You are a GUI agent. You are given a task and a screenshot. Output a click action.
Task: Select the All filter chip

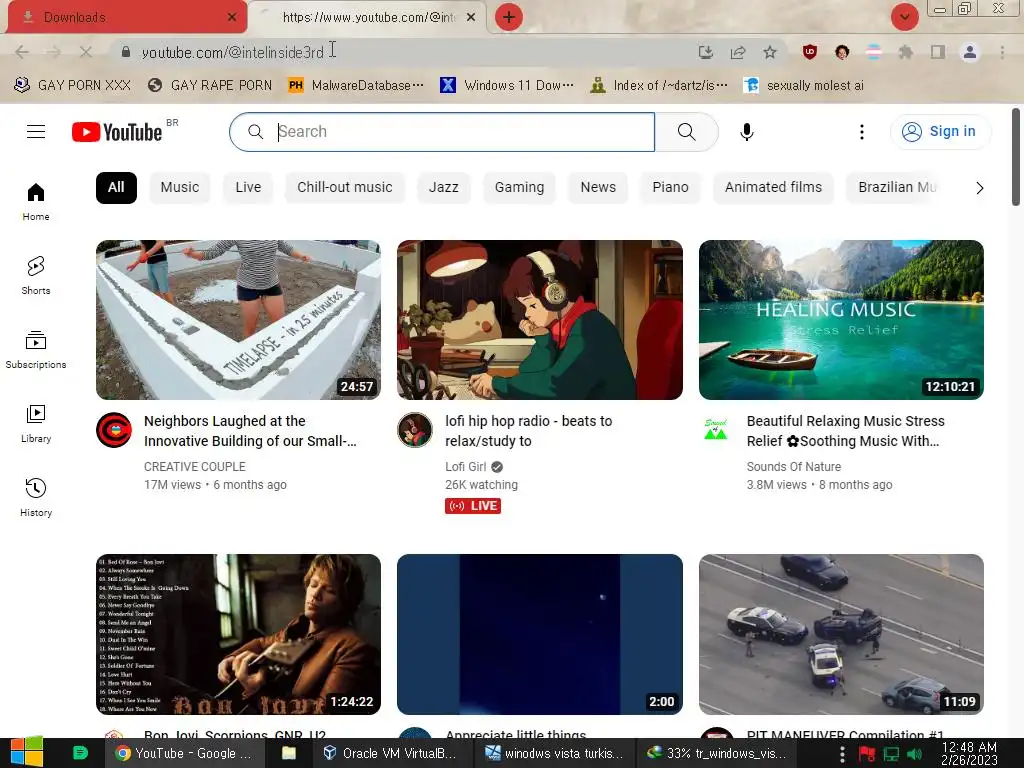[x=116, y=187]
